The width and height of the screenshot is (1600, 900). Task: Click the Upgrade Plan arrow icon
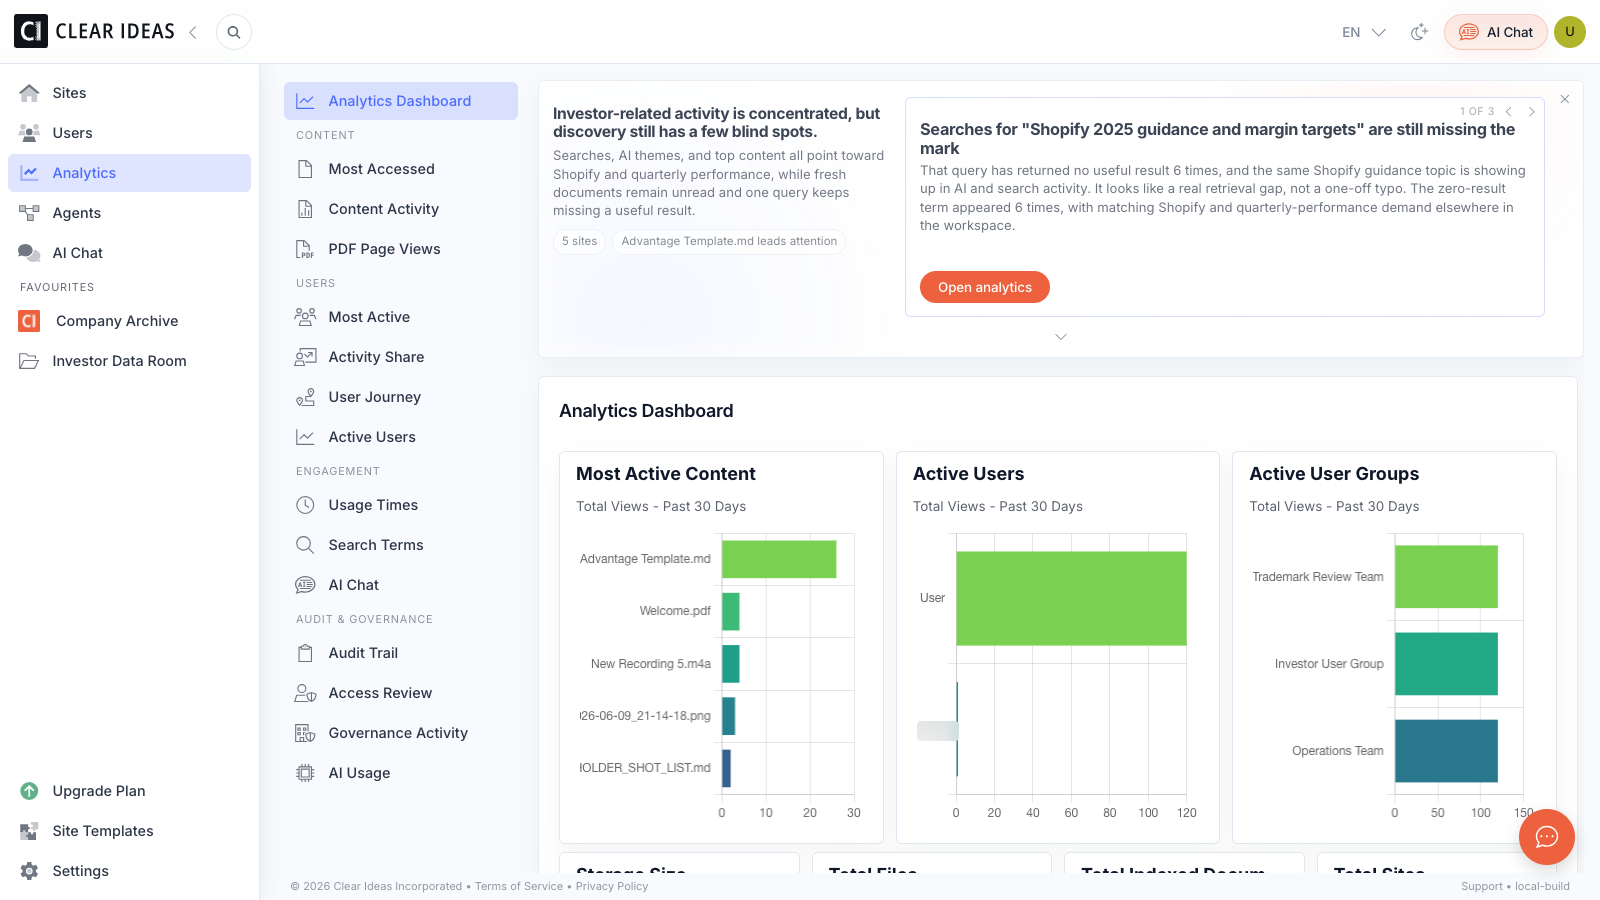pos(29,791)
